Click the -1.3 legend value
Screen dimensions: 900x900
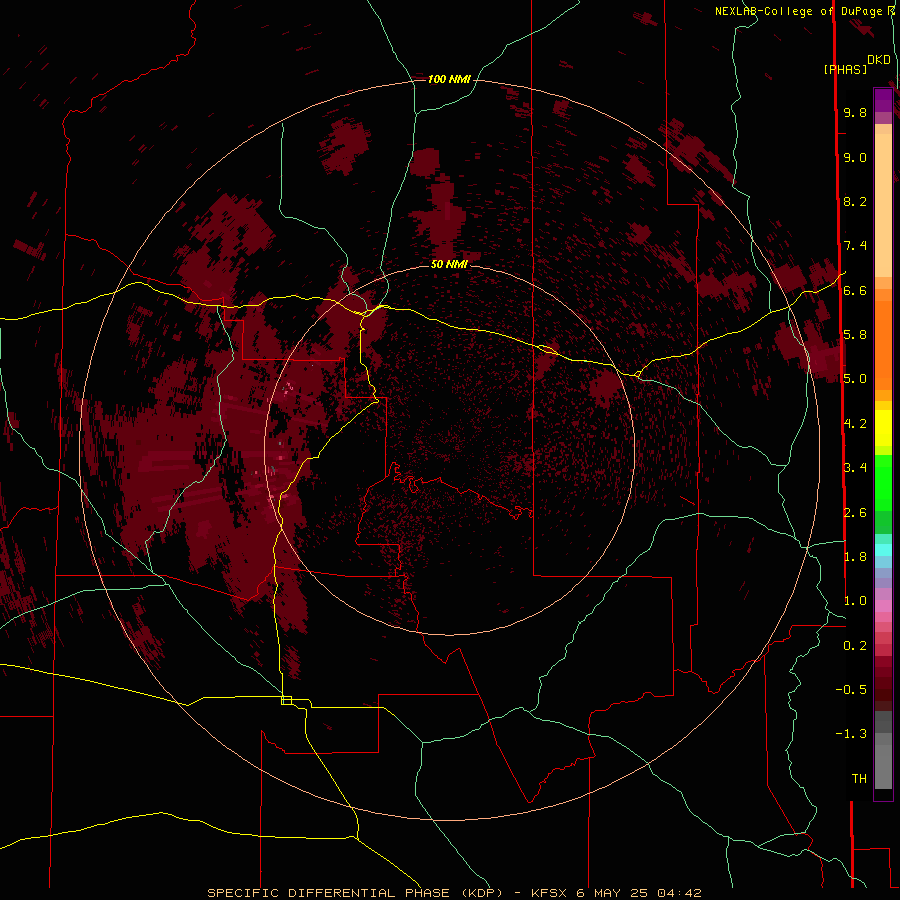pos(851,734)
